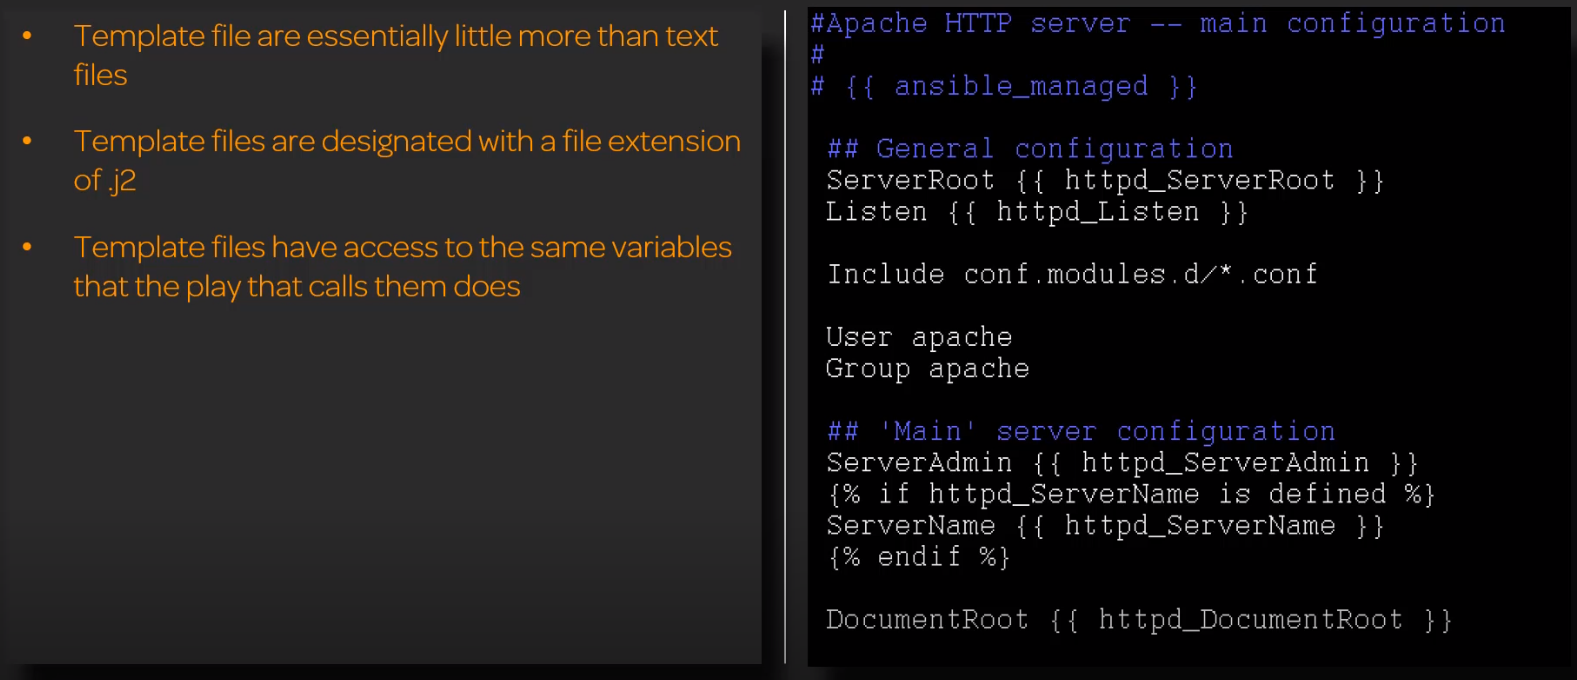
Task: Click the orange bullet dot beside the first line
Action: (x=27, y=36)
